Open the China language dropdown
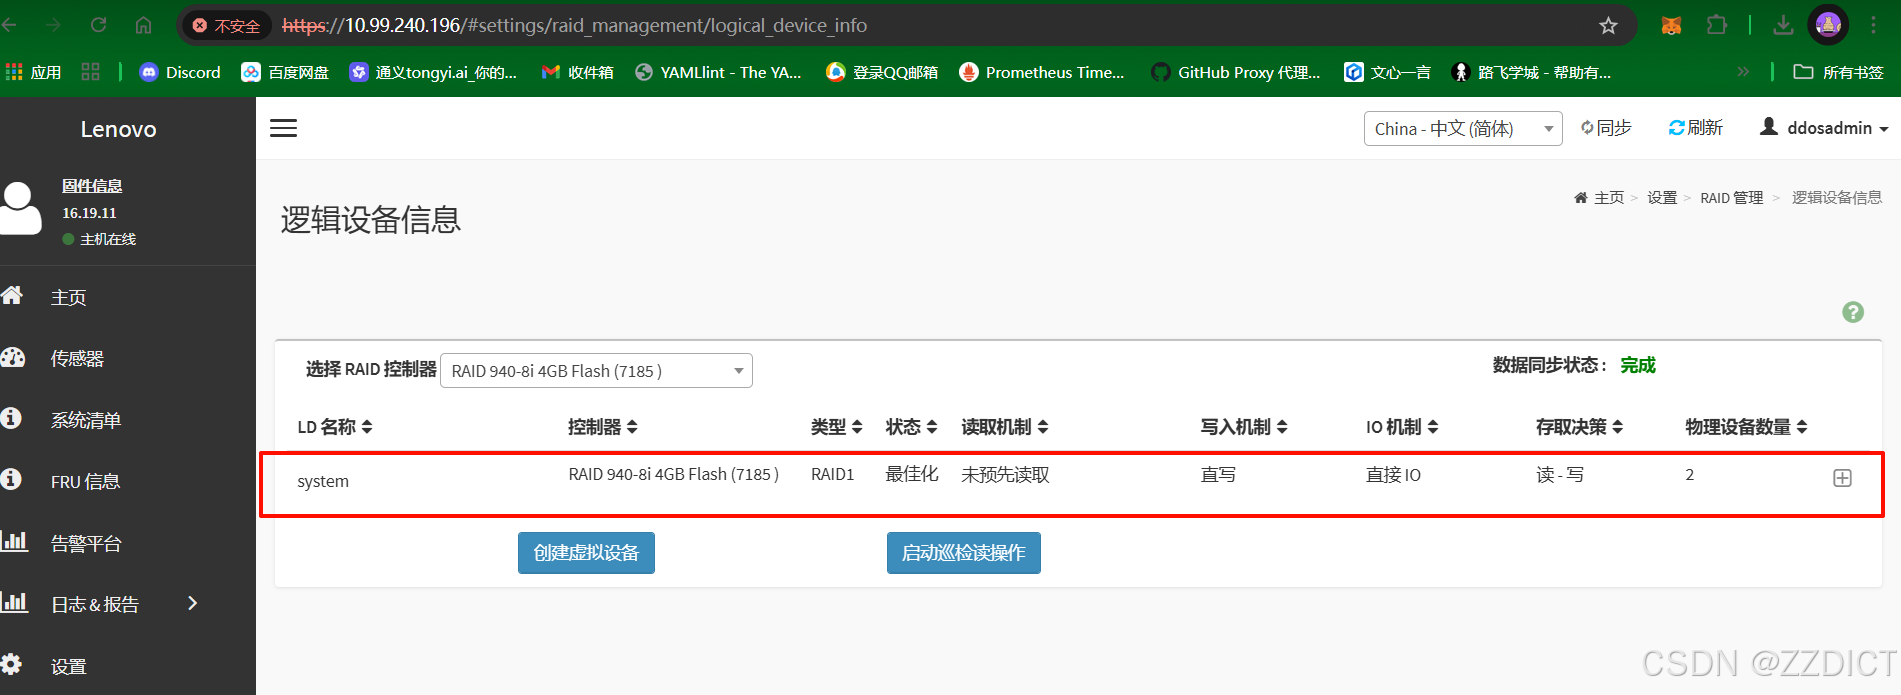This screenshot has width=1901, height=695. (x=1463, y=129)
